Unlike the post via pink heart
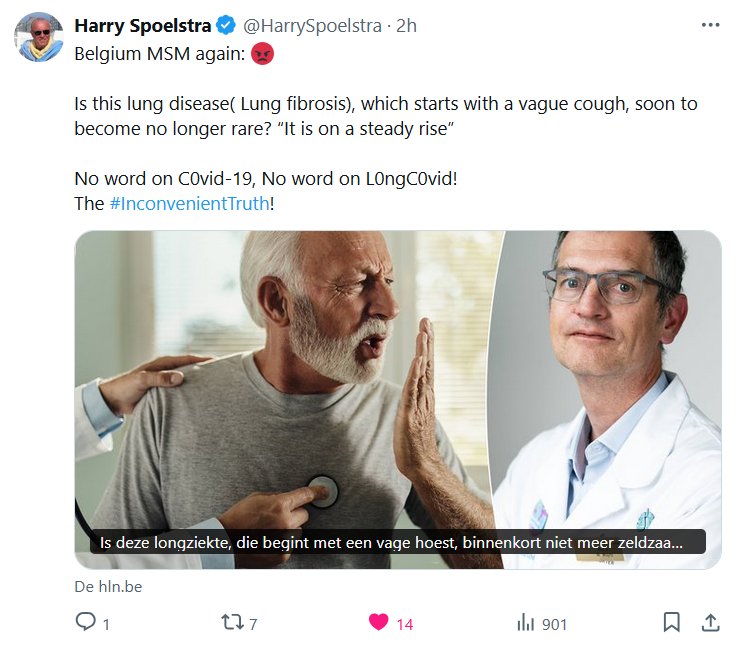This screenshot has height=648, width=742. (x=378, y=623)
